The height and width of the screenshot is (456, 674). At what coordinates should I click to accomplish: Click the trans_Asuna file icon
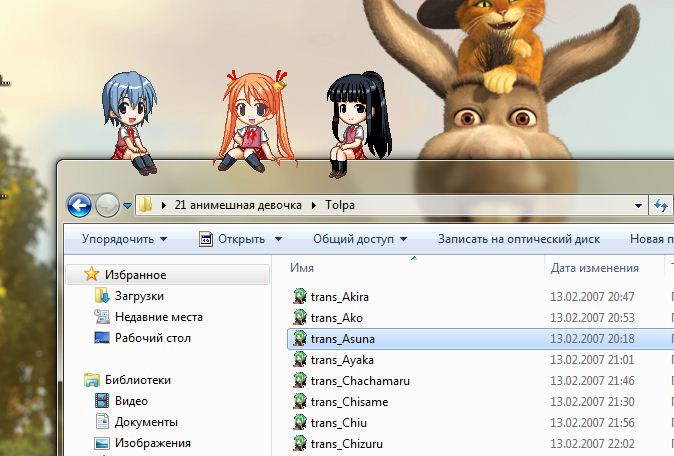tap(300, 338)
